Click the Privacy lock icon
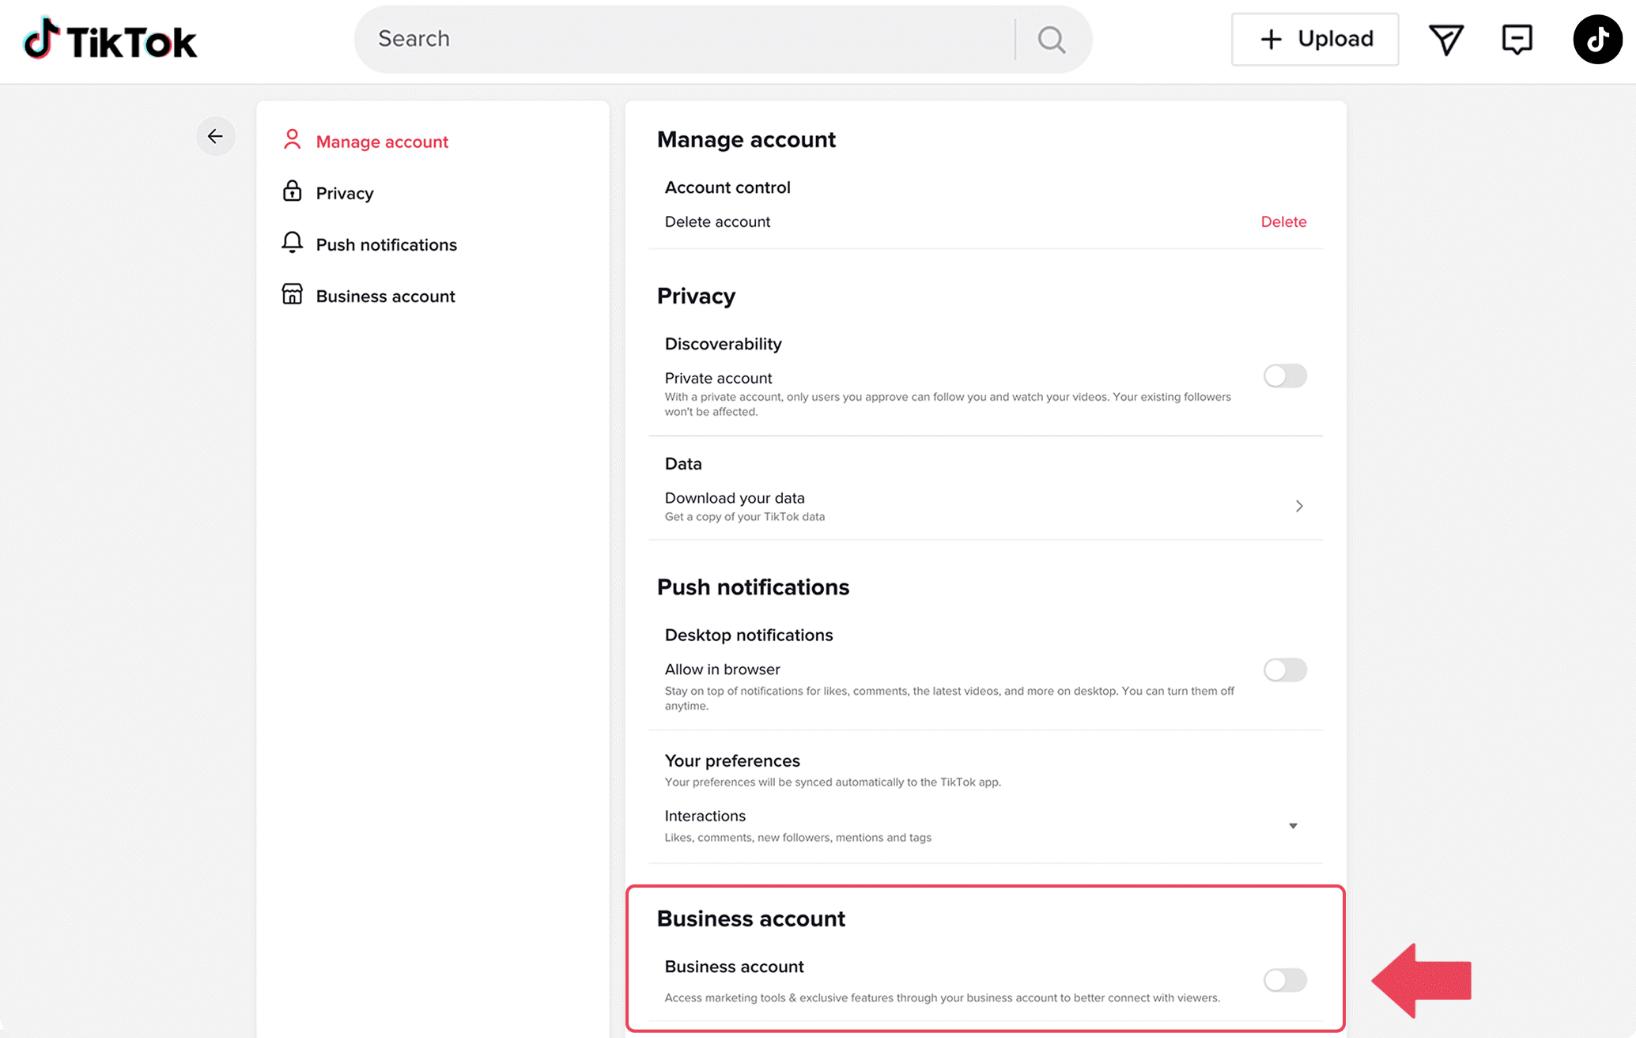This screenshot has width=1636, height=1038. click(292, 190)
